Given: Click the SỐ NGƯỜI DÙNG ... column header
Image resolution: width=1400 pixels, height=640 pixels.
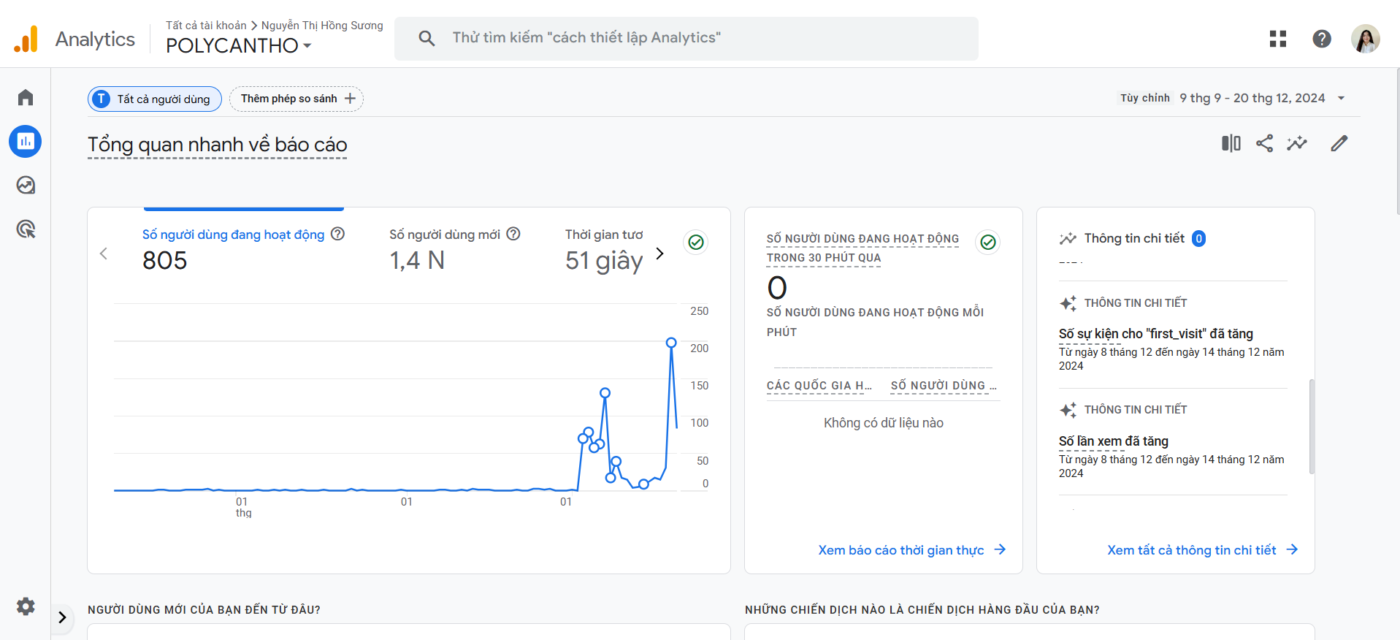Looking at the screenshot, I should click(x=944, y=386).
